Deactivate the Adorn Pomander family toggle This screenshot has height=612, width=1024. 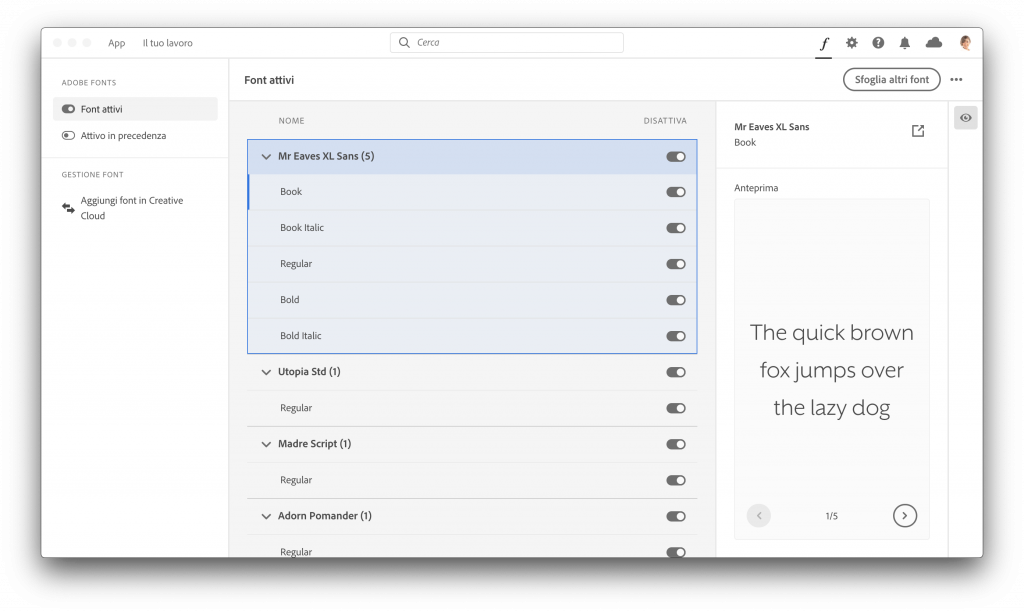(676, 516)
